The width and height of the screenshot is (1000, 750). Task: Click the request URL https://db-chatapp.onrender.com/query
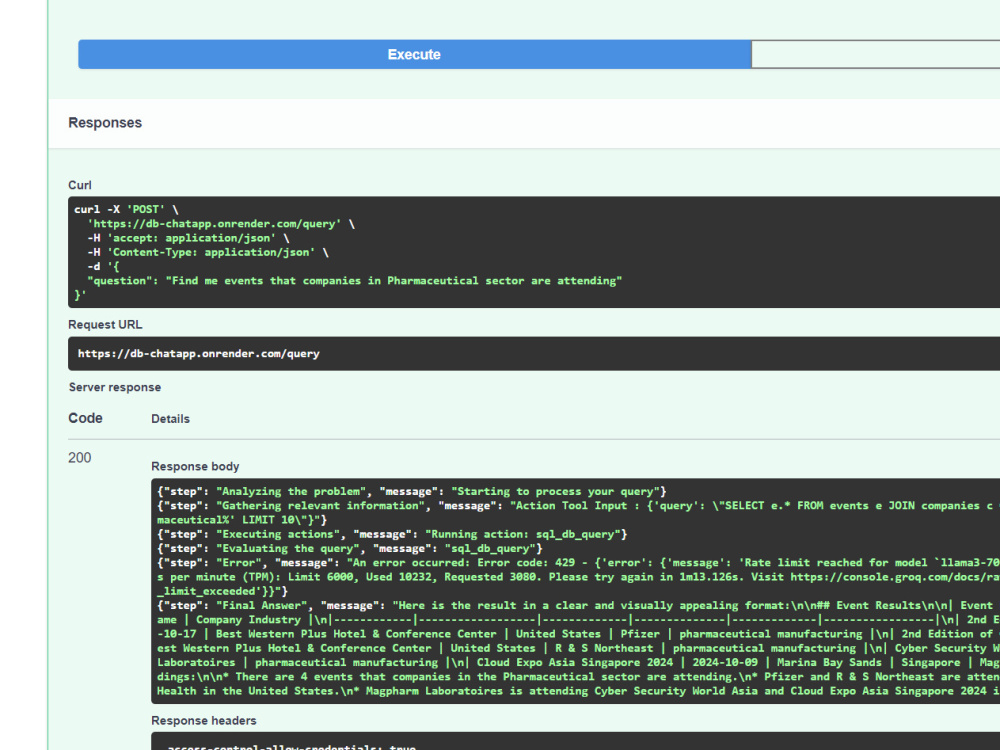[198, 353]
